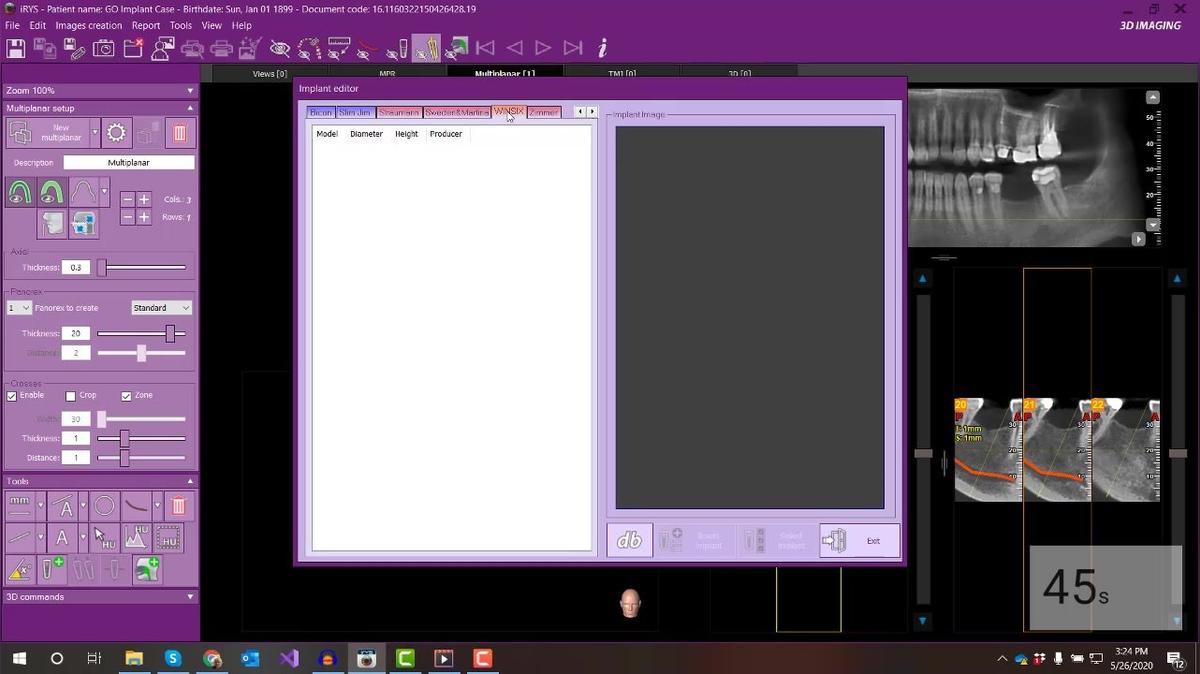Select the HU rectangle region tool
This screenshot has height=674, width=1200.
point(167,537)
